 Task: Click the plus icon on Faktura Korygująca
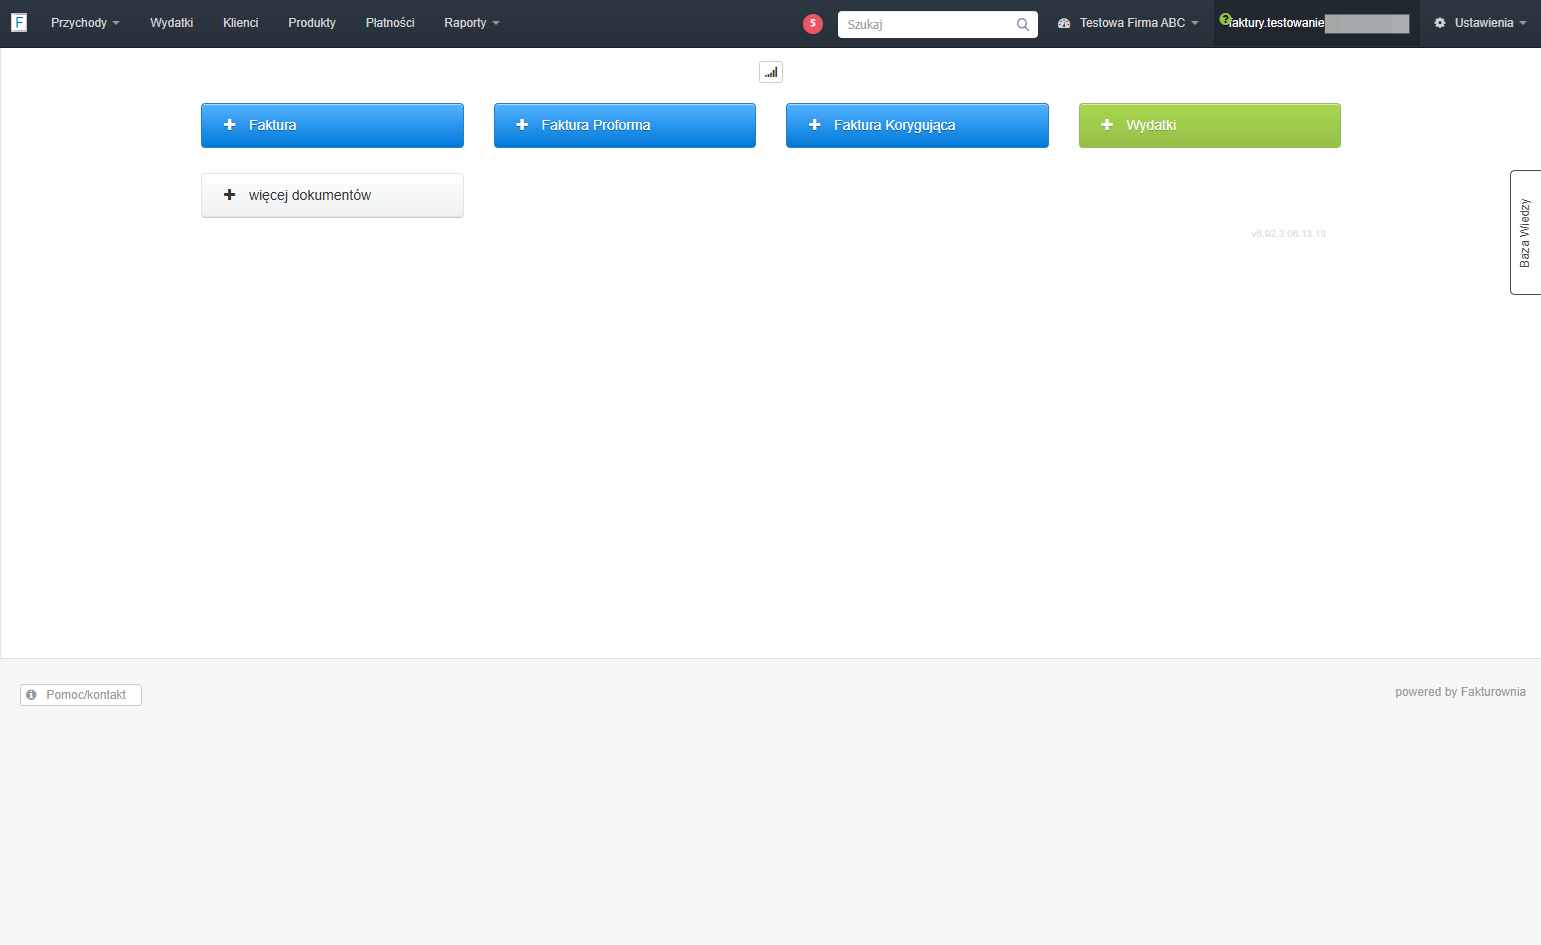[x=814, y=125]
